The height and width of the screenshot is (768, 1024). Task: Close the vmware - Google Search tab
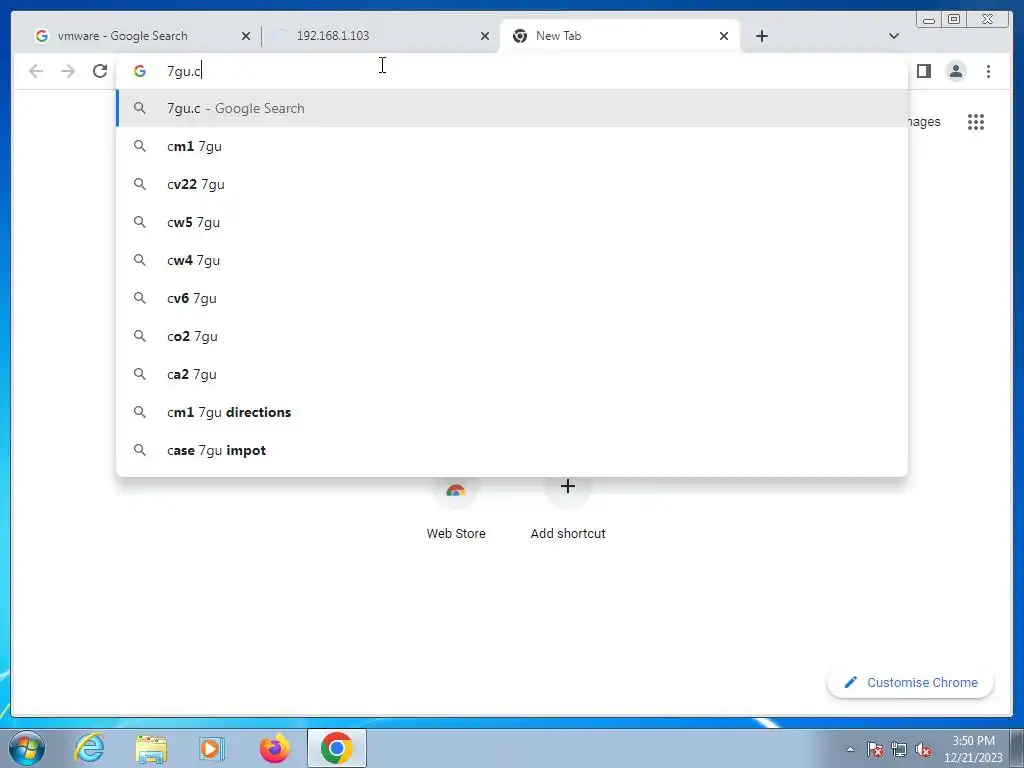point(246,36)
